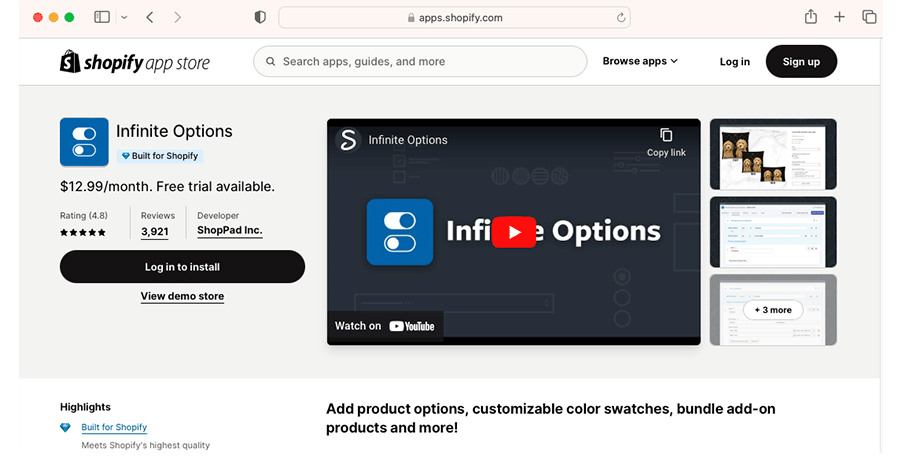Click the privacy shield icon
This screenshot has width=900, height=470.
(260, 17)
